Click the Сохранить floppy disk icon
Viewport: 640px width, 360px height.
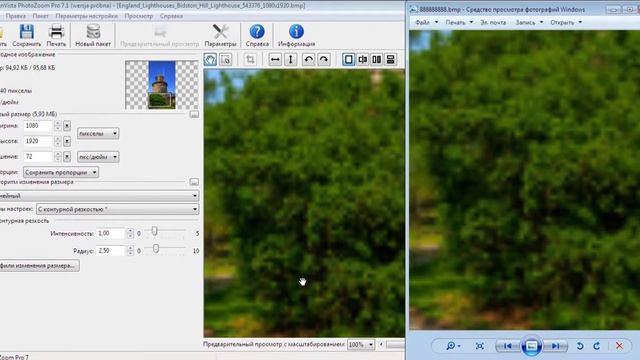(x=27, y=32)
